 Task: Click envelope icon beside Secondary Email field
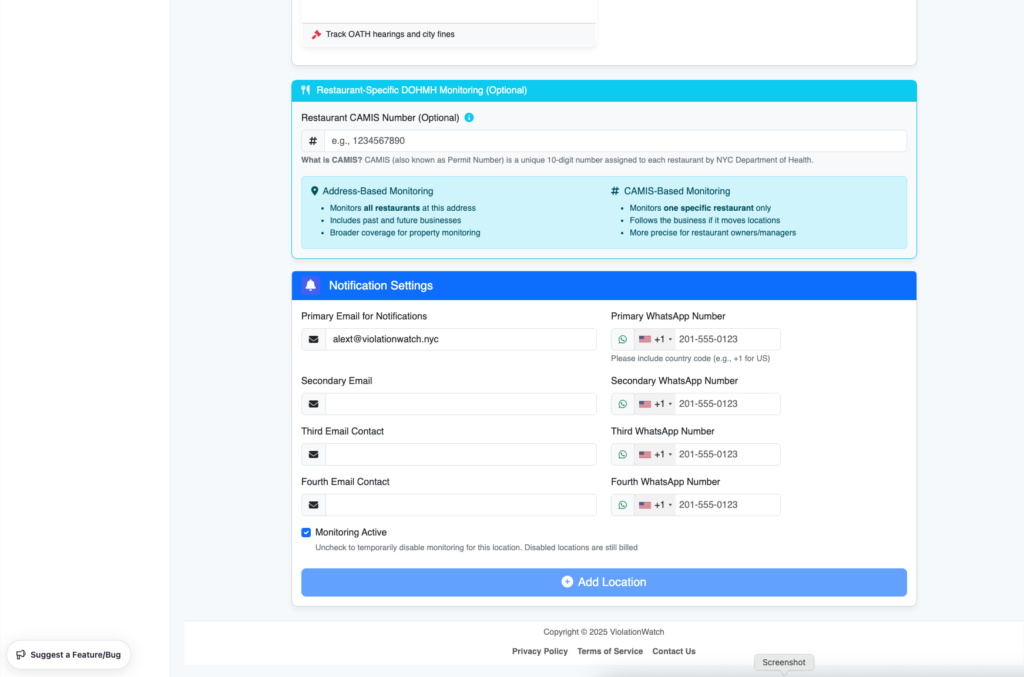tap(313, 404)
